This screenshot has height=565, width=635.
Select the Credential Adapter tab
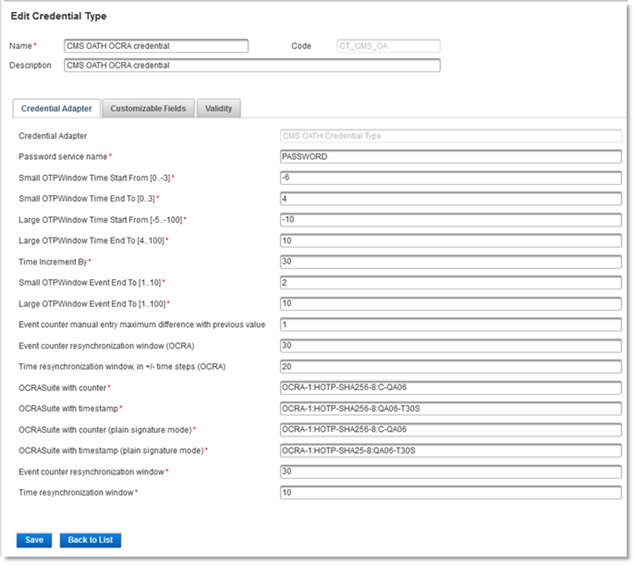pos(56,108)
